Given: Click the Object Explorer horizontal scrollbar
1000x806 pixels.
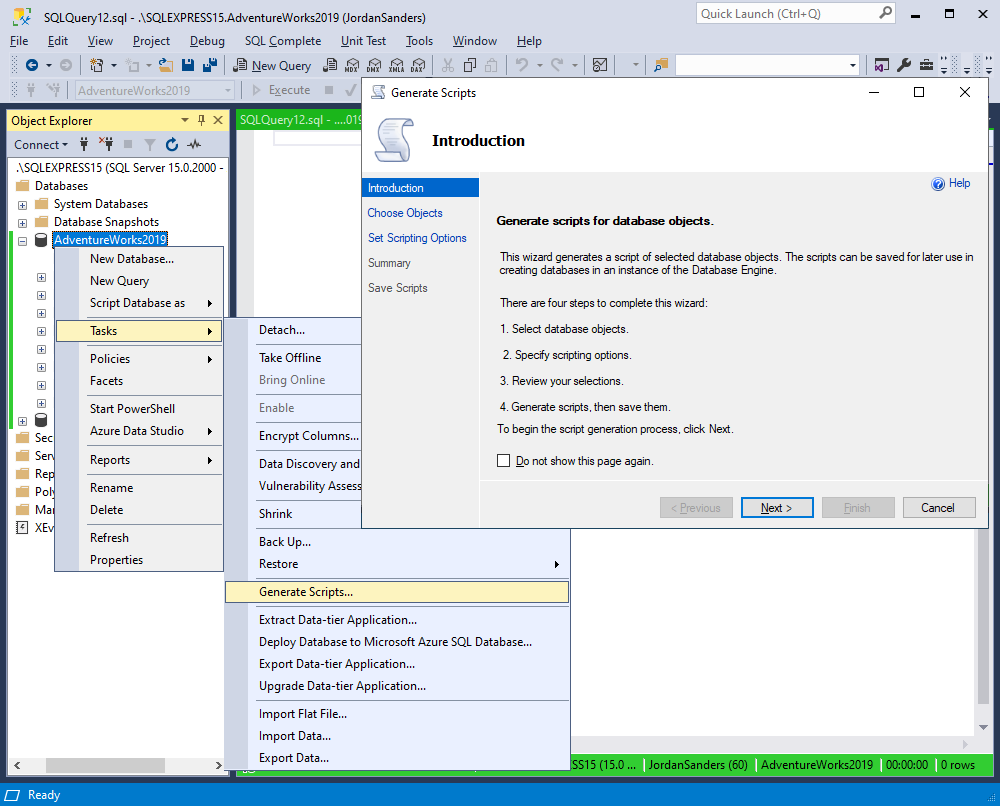Looking at the screenshot, I should point(105,765).
